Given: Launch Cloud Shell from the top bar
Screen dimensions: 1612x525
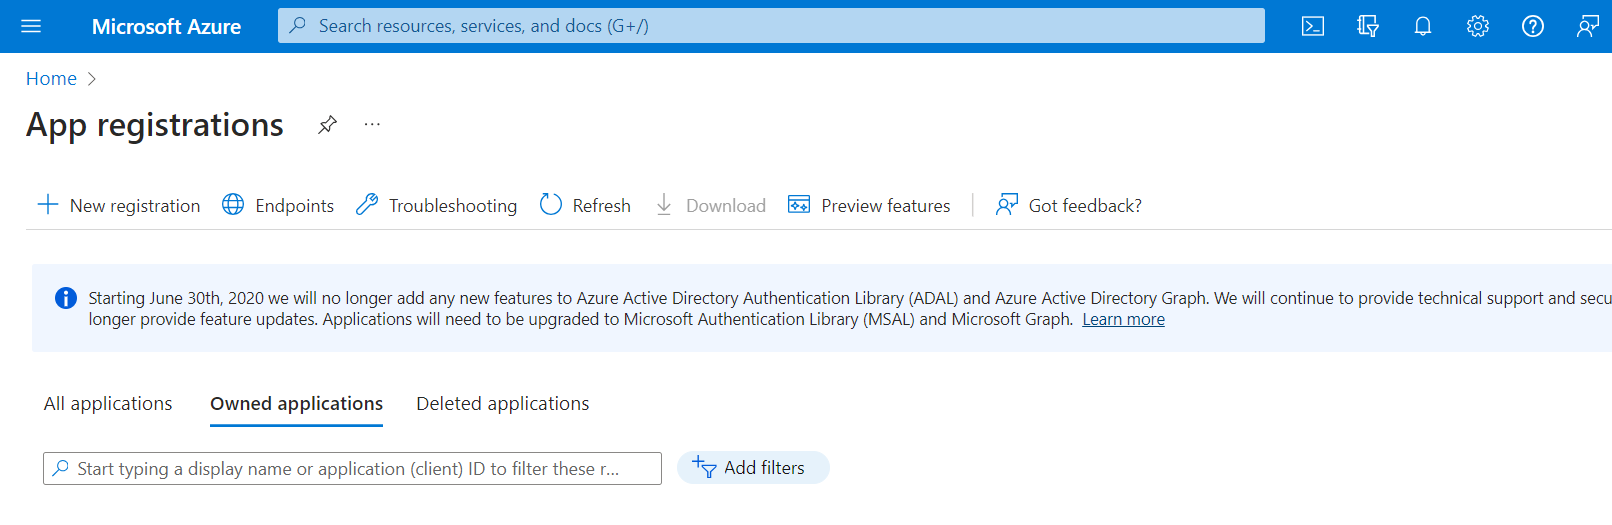Looking at the screenshot, I should [1312, 26].
